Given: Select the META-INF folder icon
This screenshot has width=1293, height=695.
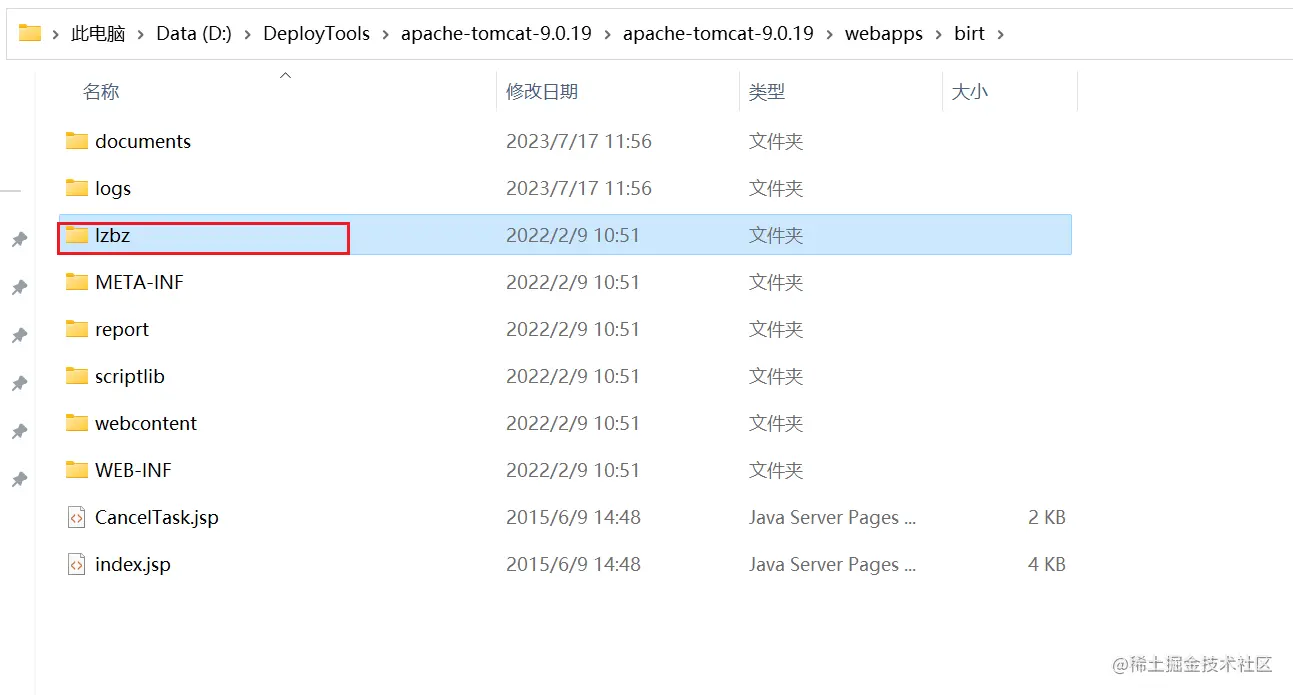Looking at the screenshot, I should (x=77, y=282).
